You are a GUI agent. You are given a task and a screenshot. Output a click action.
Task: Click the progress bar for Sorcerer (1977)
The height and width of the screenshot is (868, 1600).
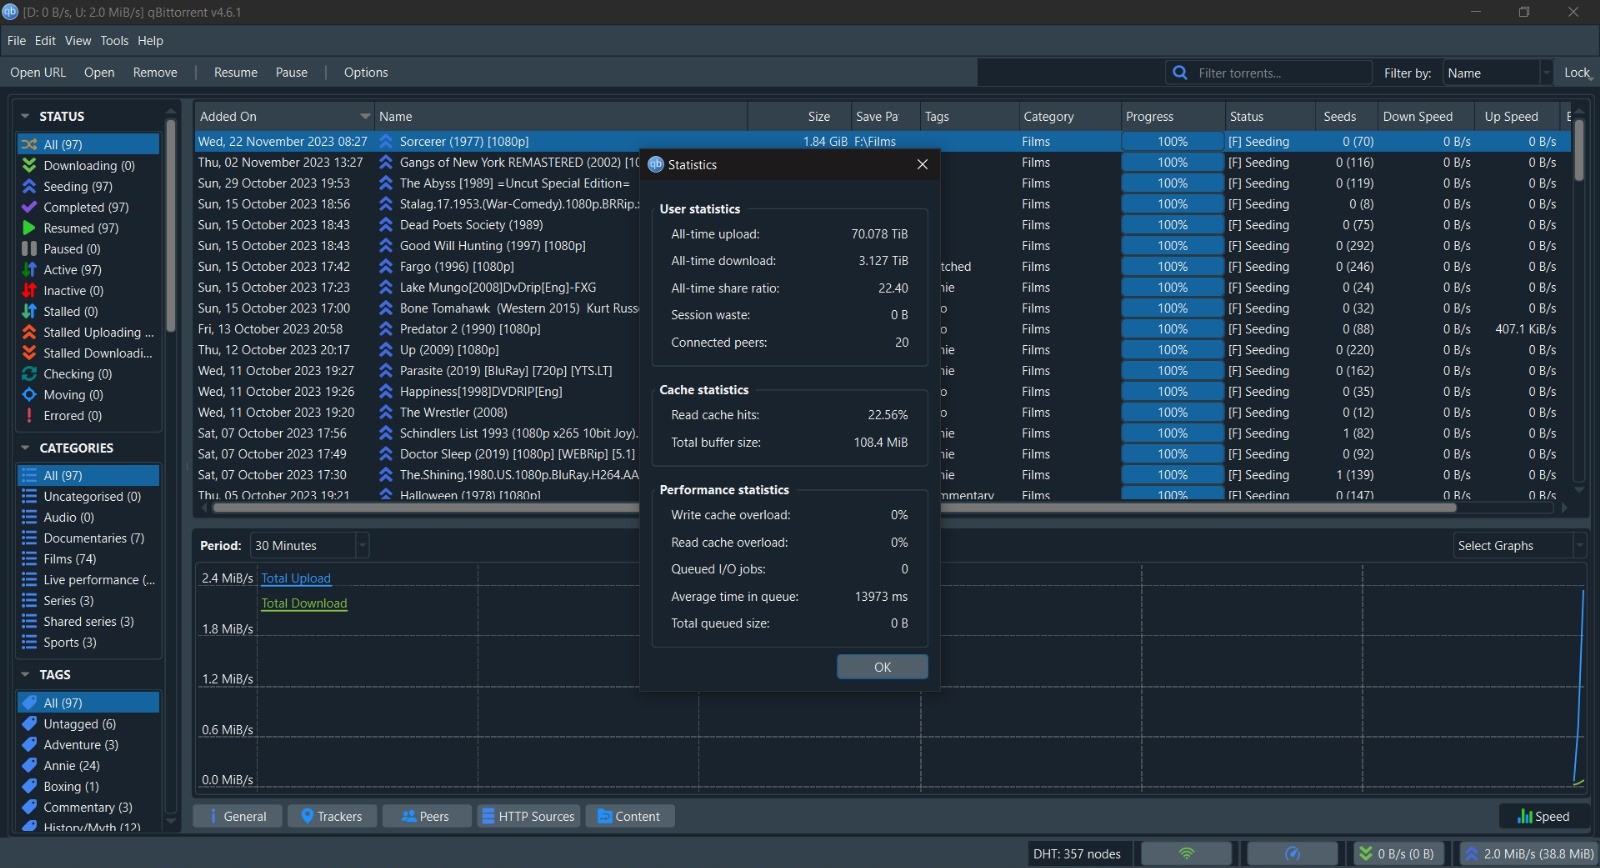coord(1172,142)
